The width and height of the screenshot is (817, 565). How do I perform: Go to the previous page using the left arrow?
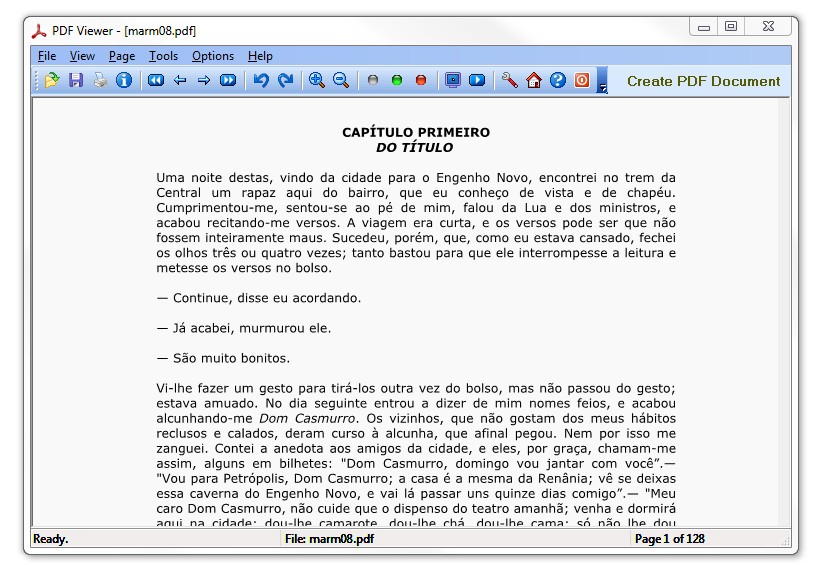click(180, 80)
